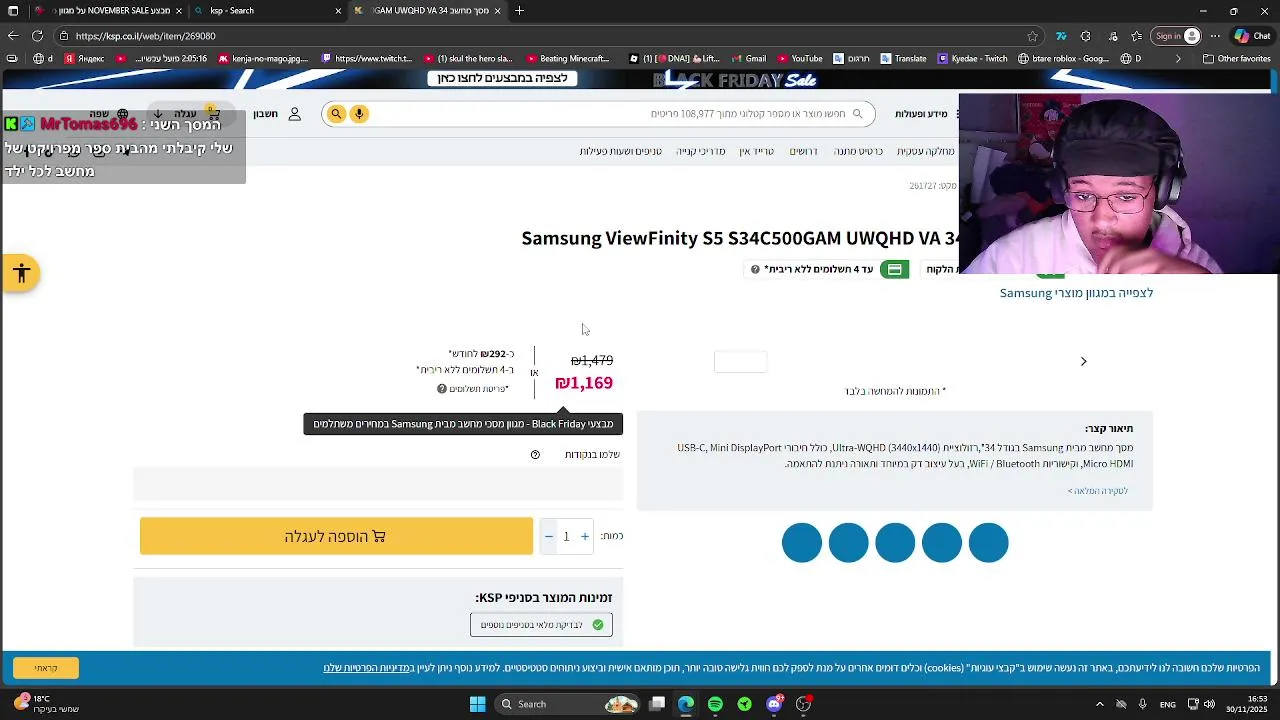
Task: Click the green installments card icon
Action: point(894,269)
